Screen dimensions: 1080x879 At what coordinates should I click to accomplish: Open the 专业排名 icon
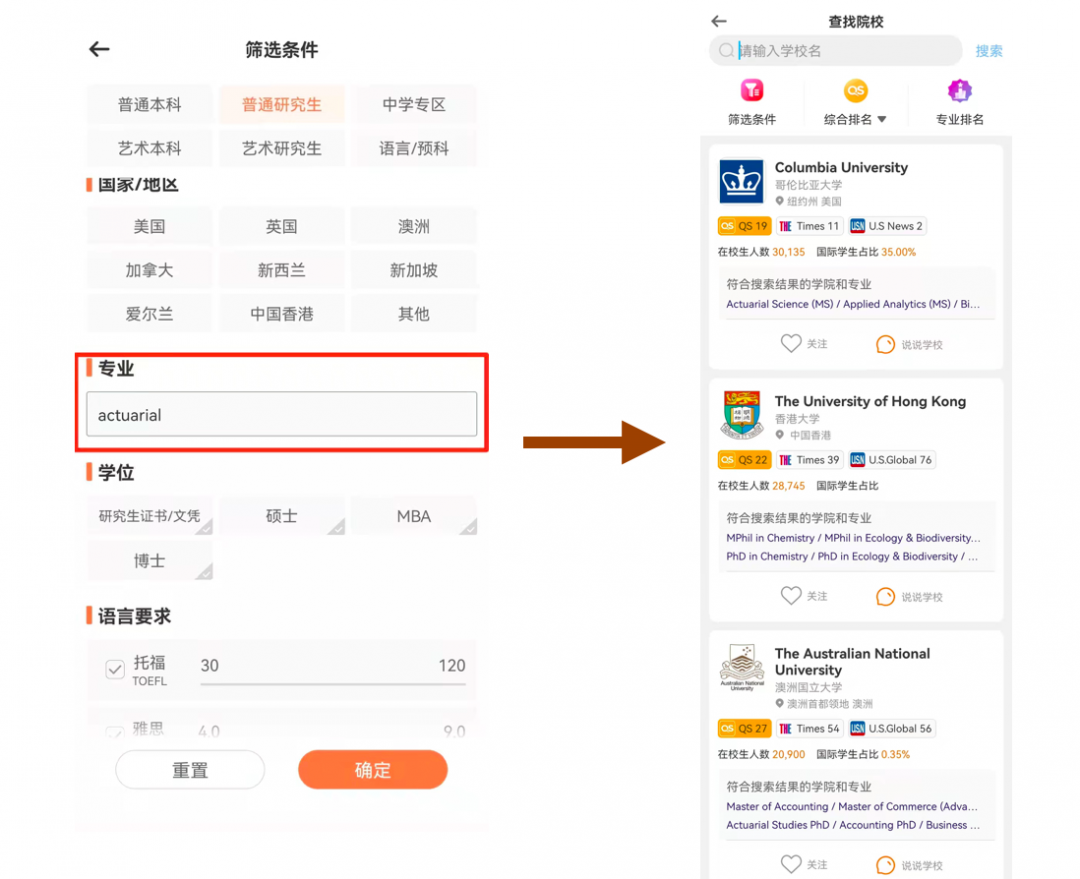(x=959, y=90)
